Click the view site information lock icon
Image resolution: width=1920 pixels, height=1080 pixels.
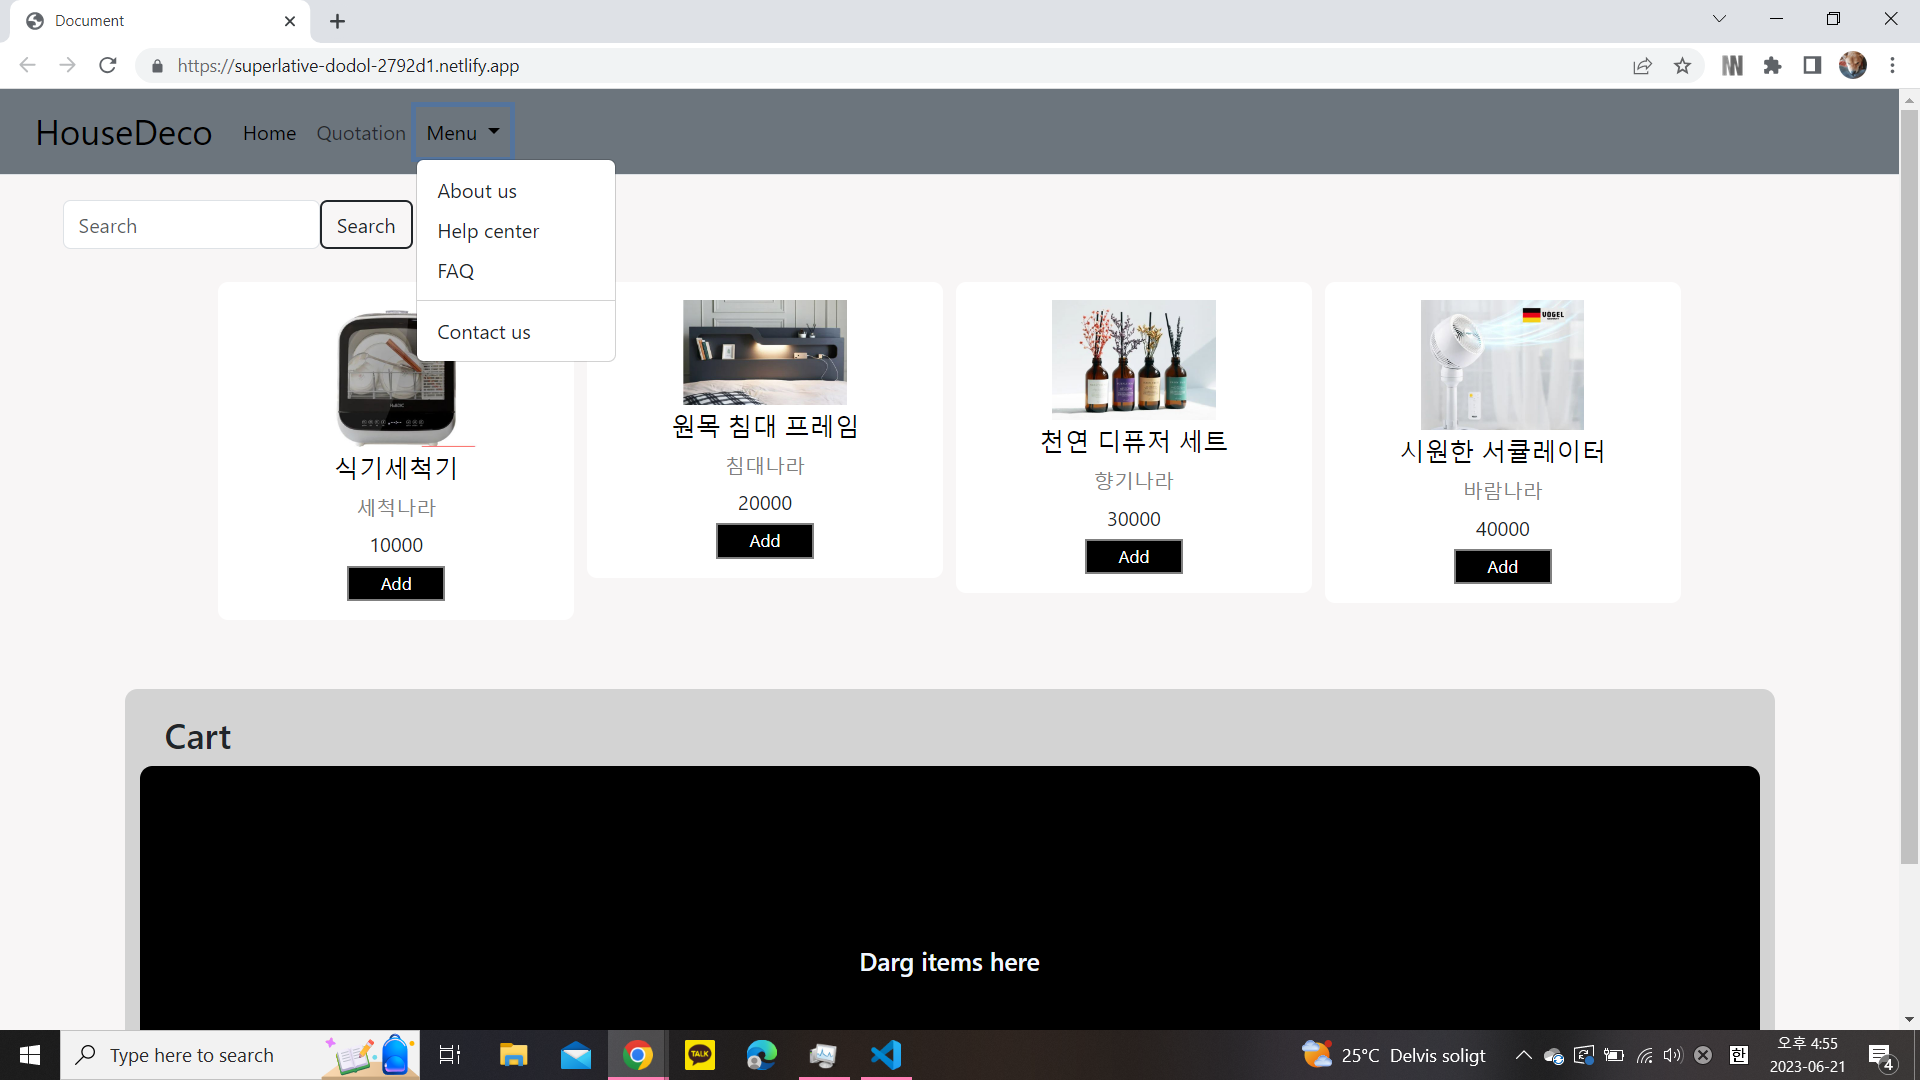pos(157,65)
